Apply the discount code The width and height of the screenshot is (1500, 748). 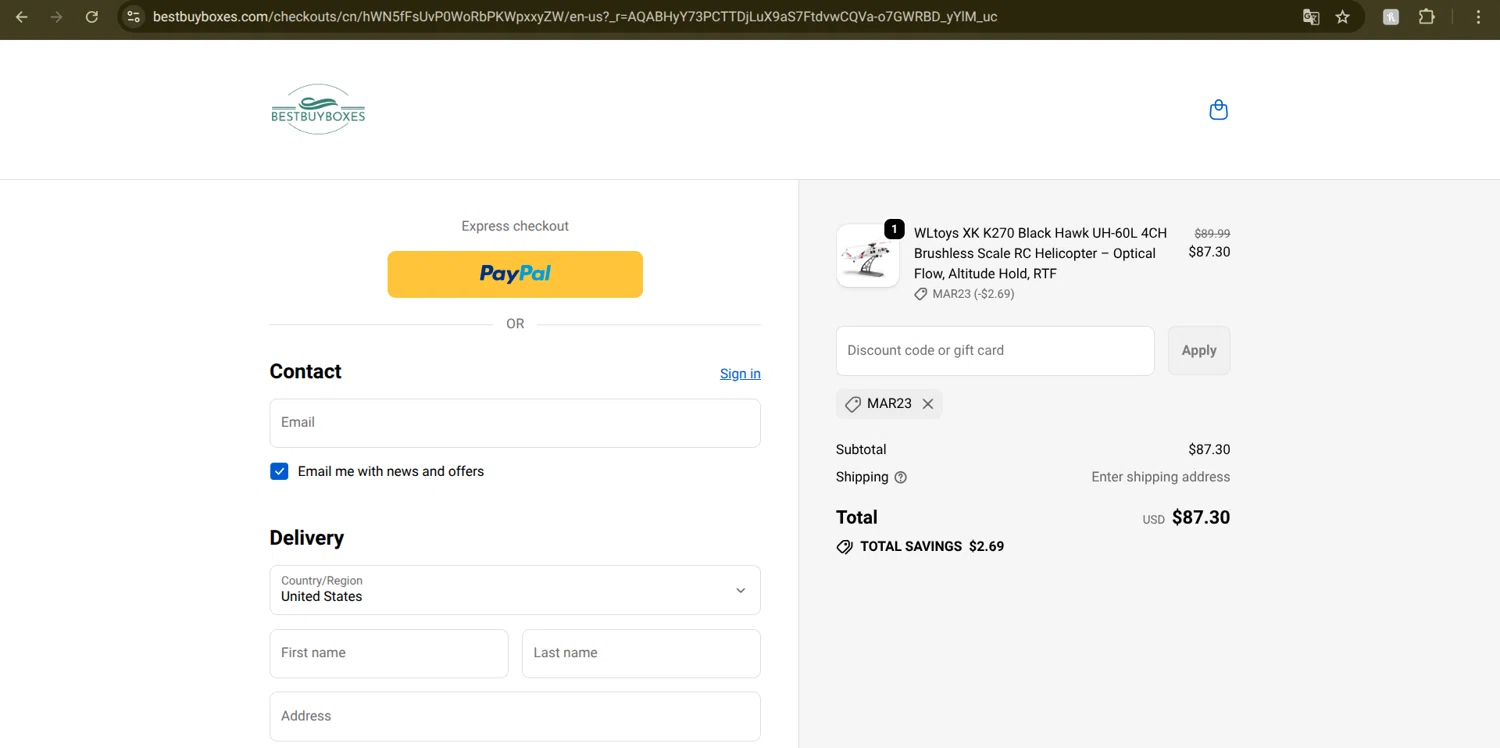click(1199, 351)
